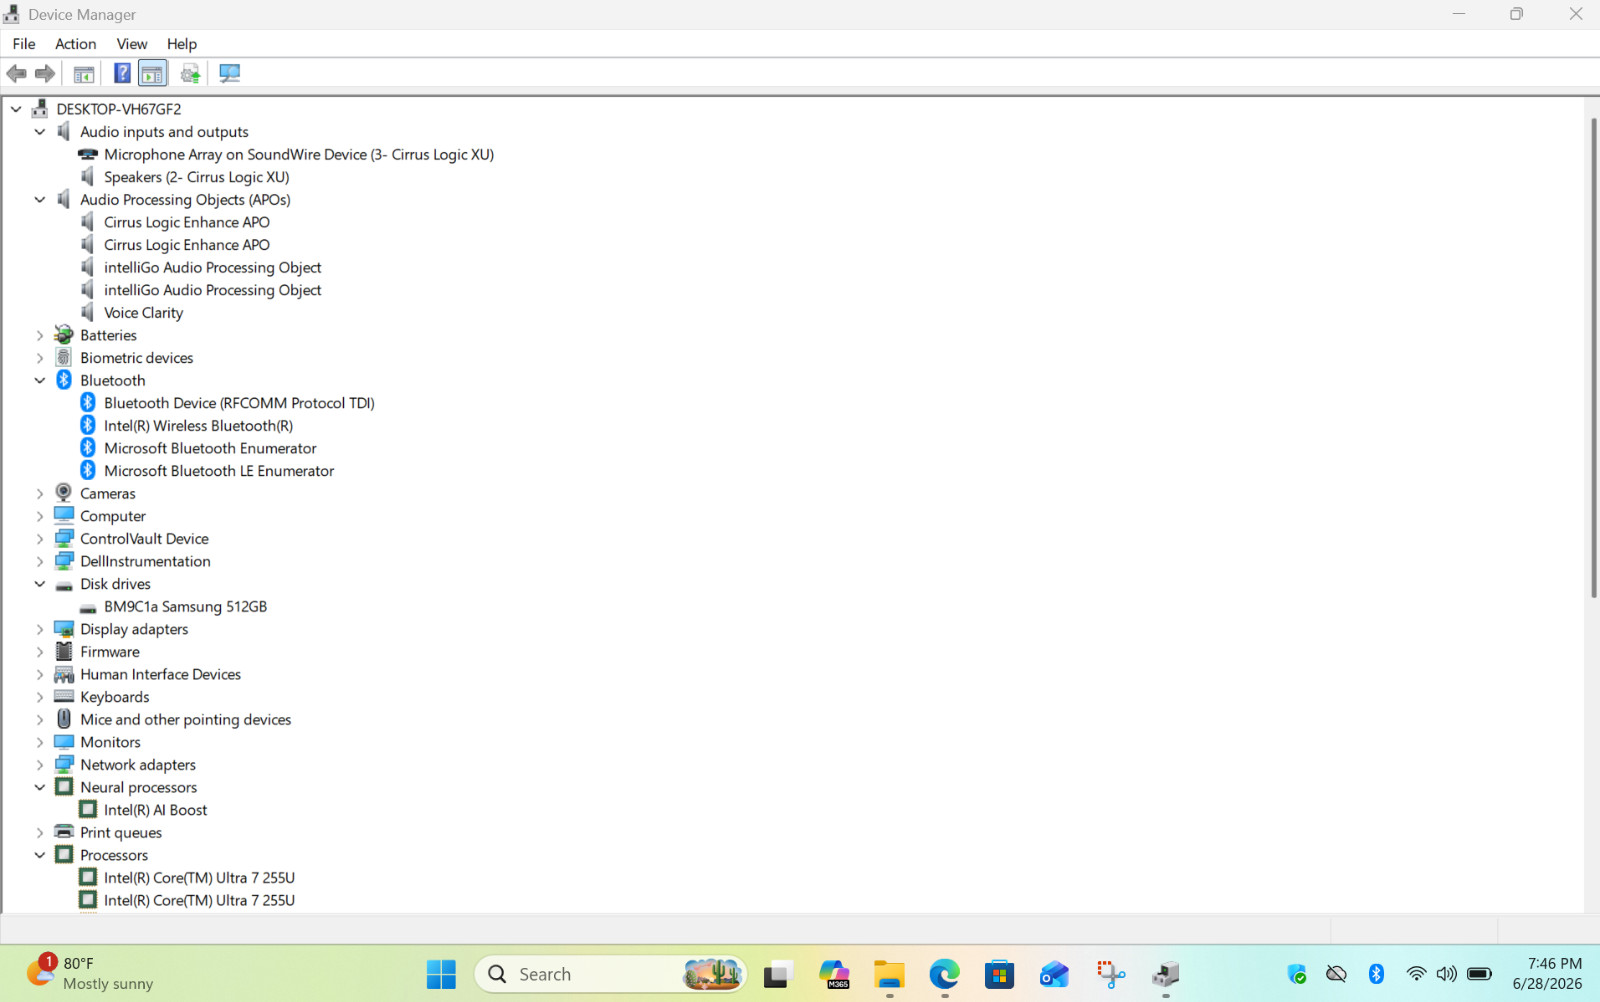
Task: Expand the DellInstrumentation category
Action: coord(40,562)
